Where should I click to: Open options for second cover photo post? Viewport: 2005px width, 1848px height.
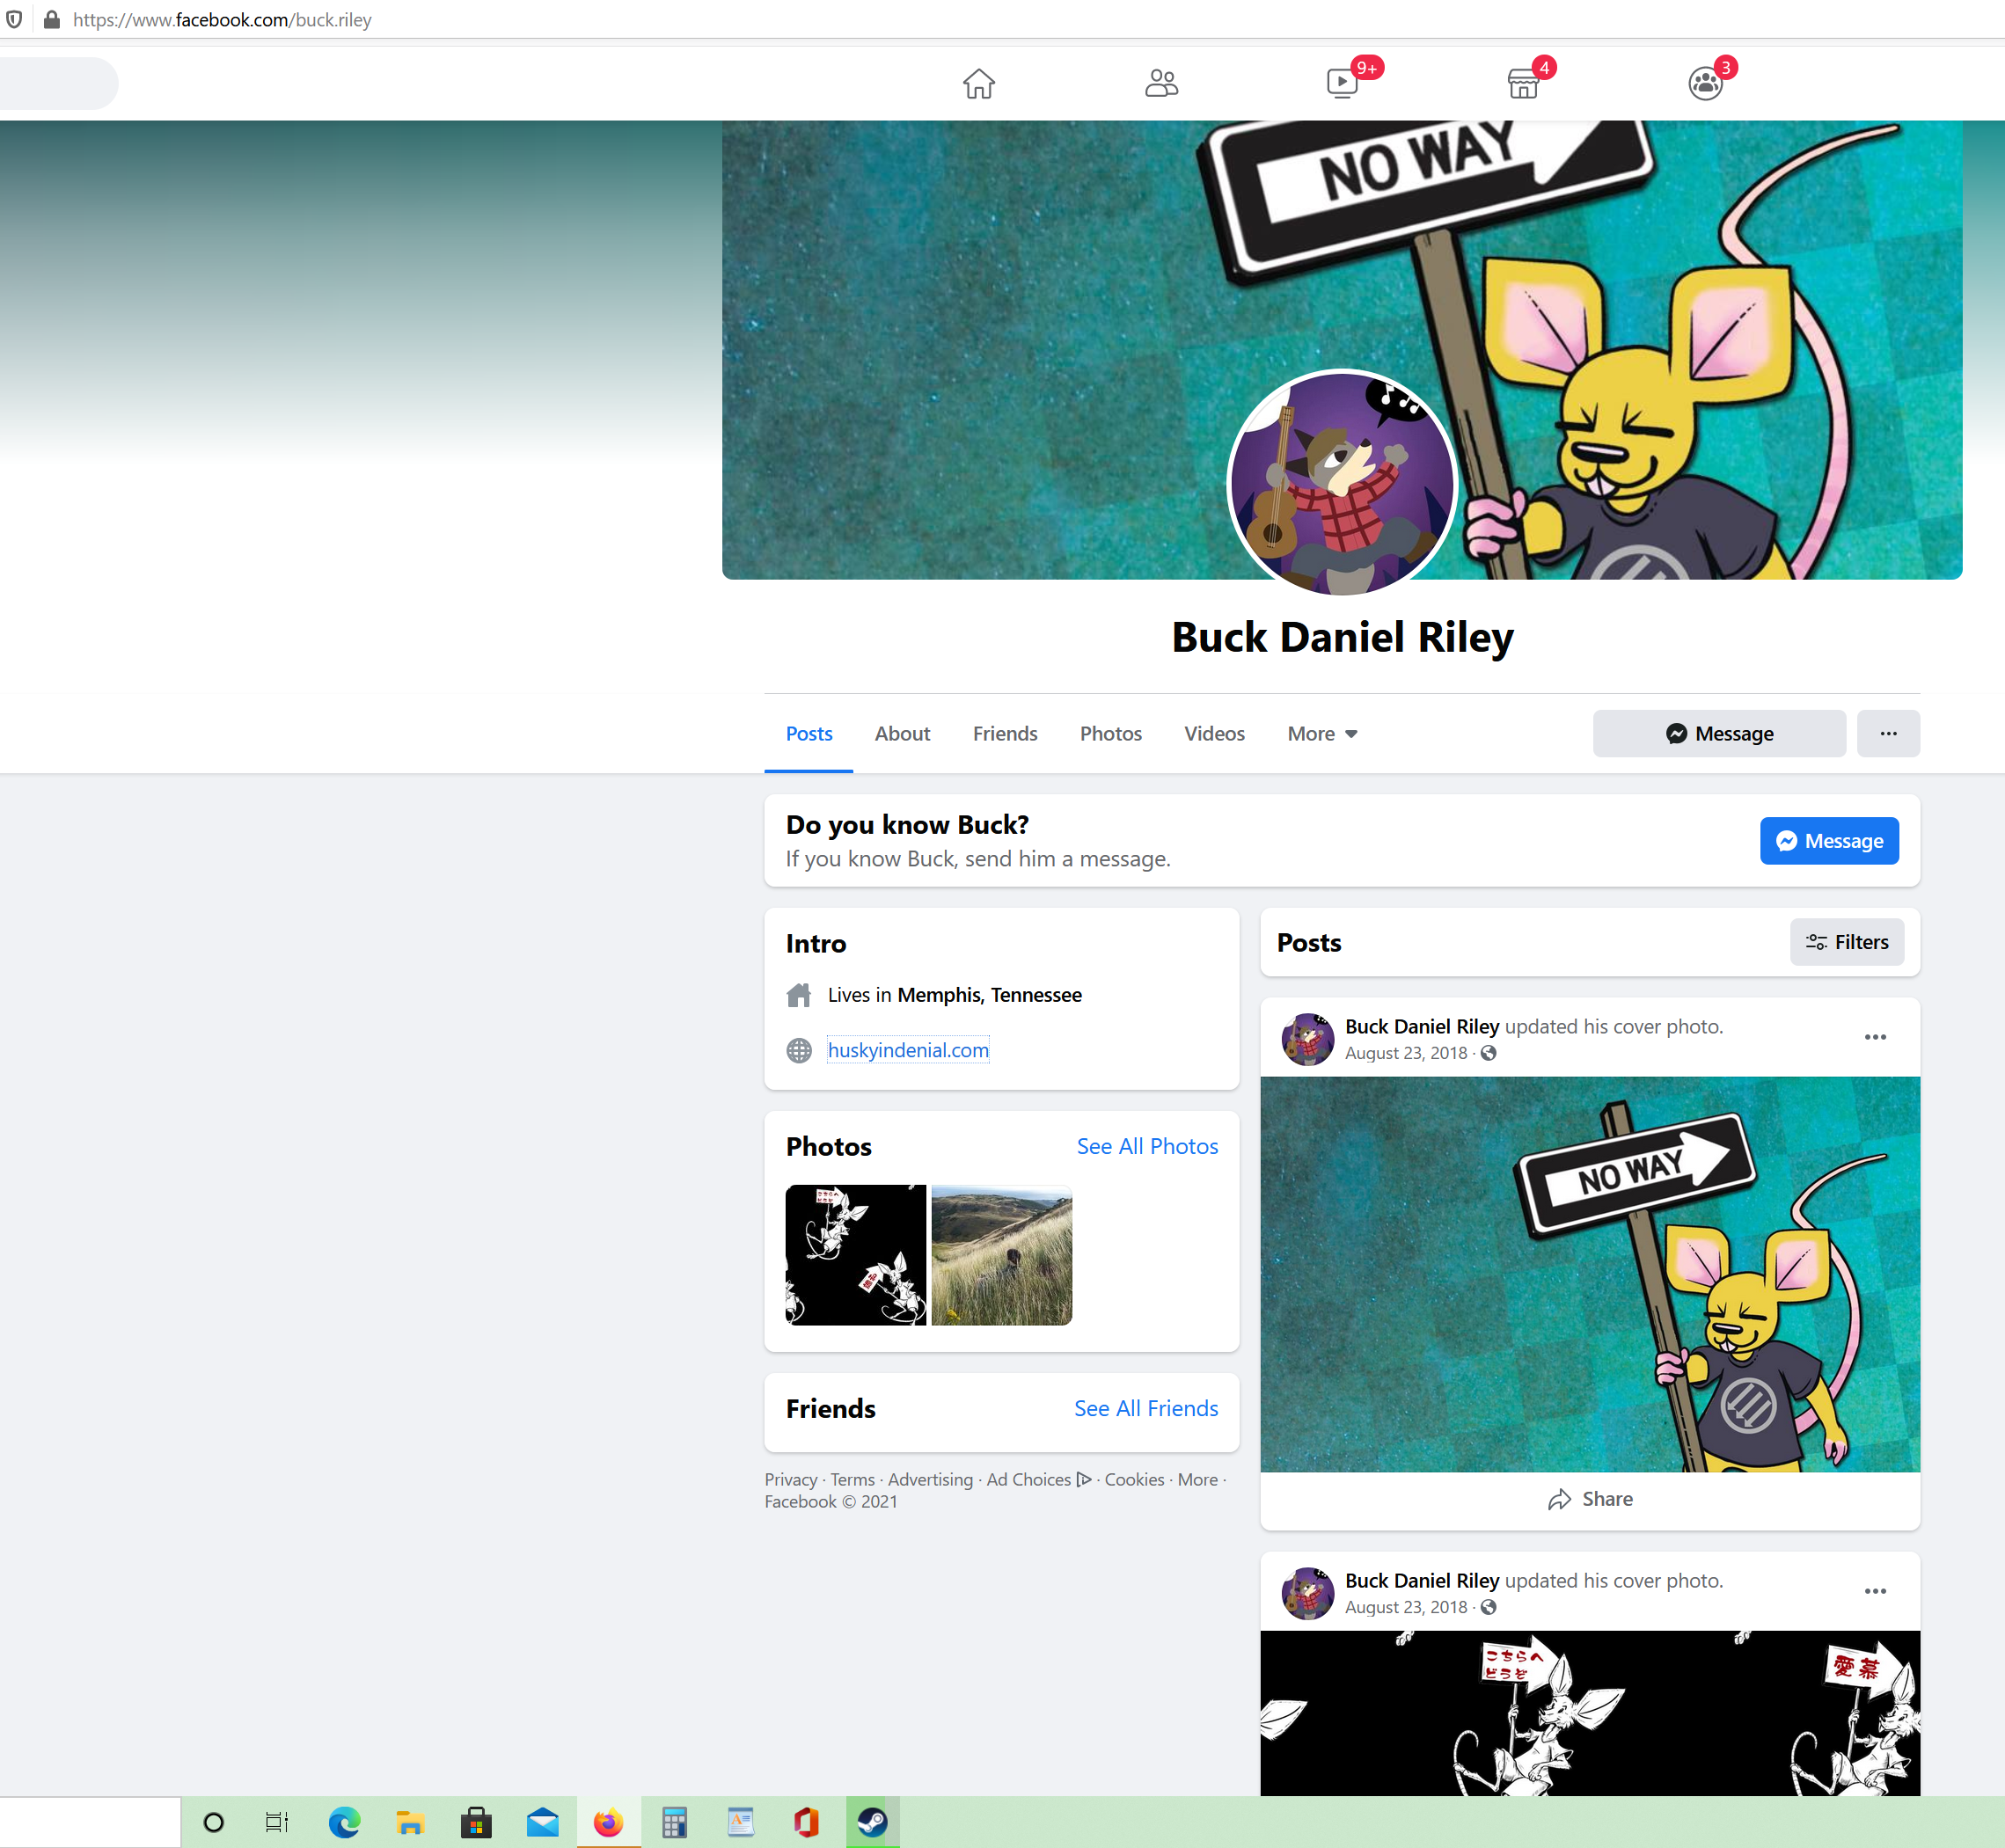1875,1591
